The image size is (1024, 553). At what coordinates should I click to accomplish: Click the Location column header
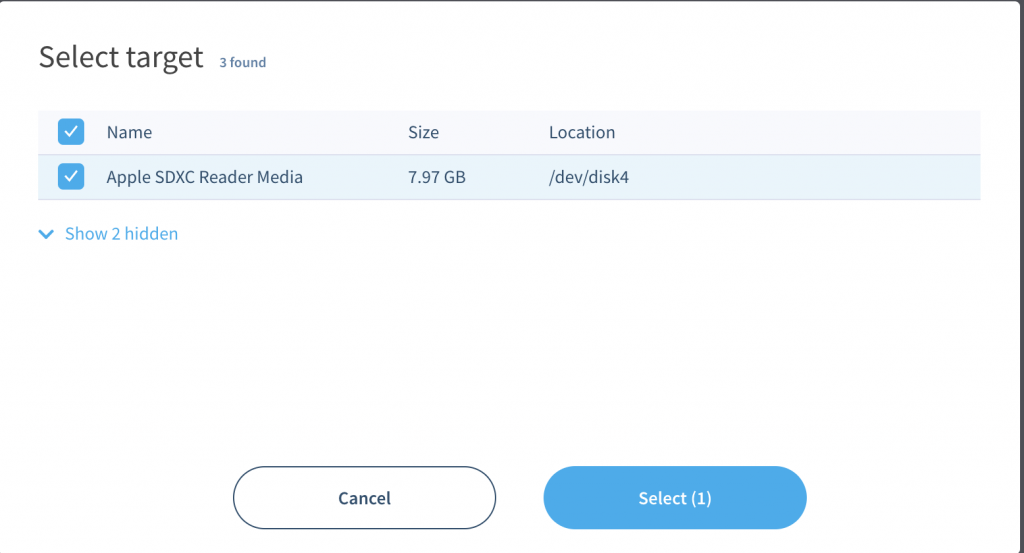point(582,132)
